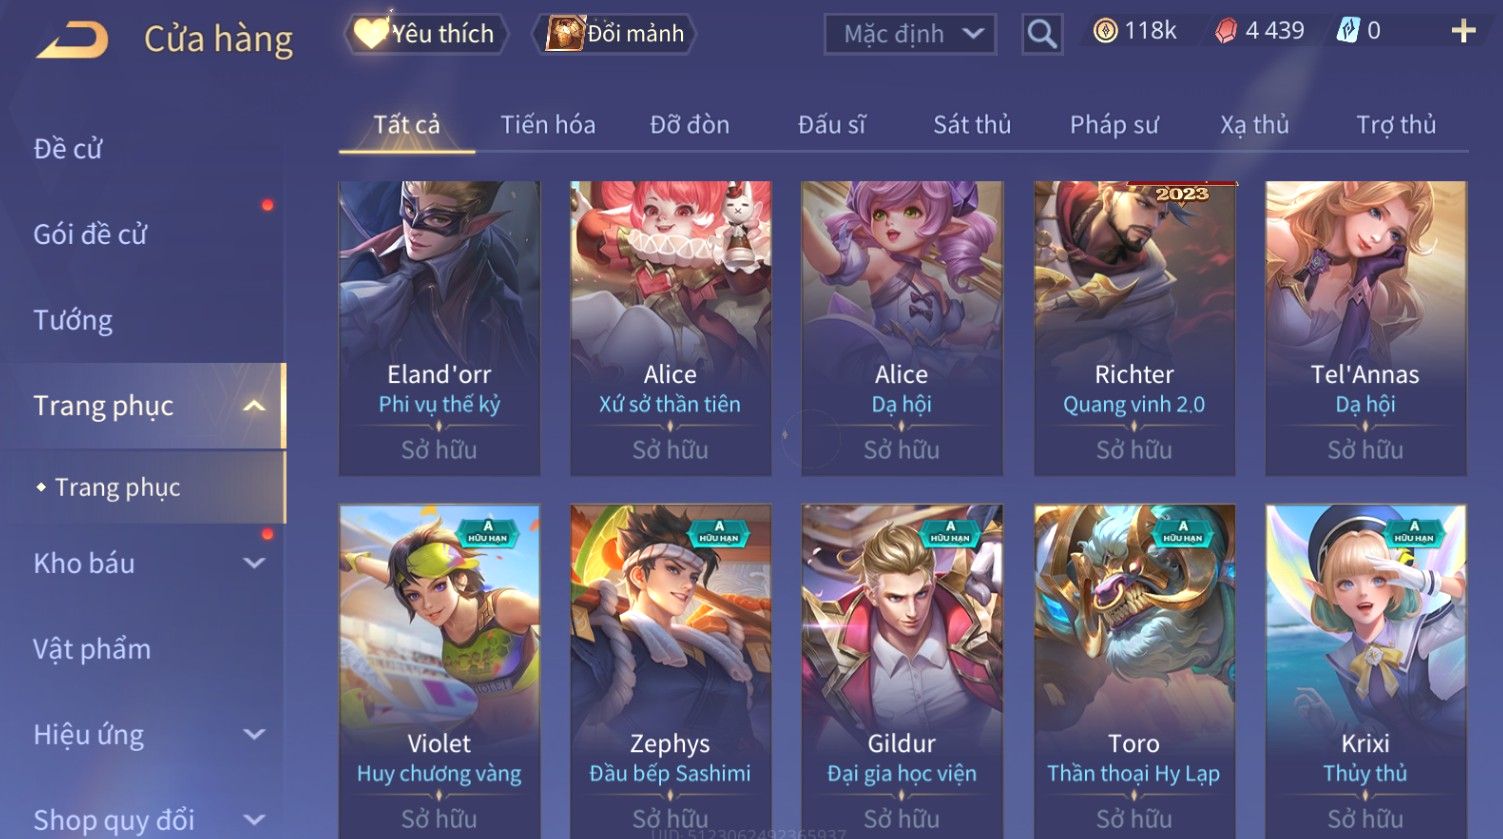The width and height of the screenshot is (1503, 839).
Task: Open the search magnifier icon
Action: point(1041,34)
